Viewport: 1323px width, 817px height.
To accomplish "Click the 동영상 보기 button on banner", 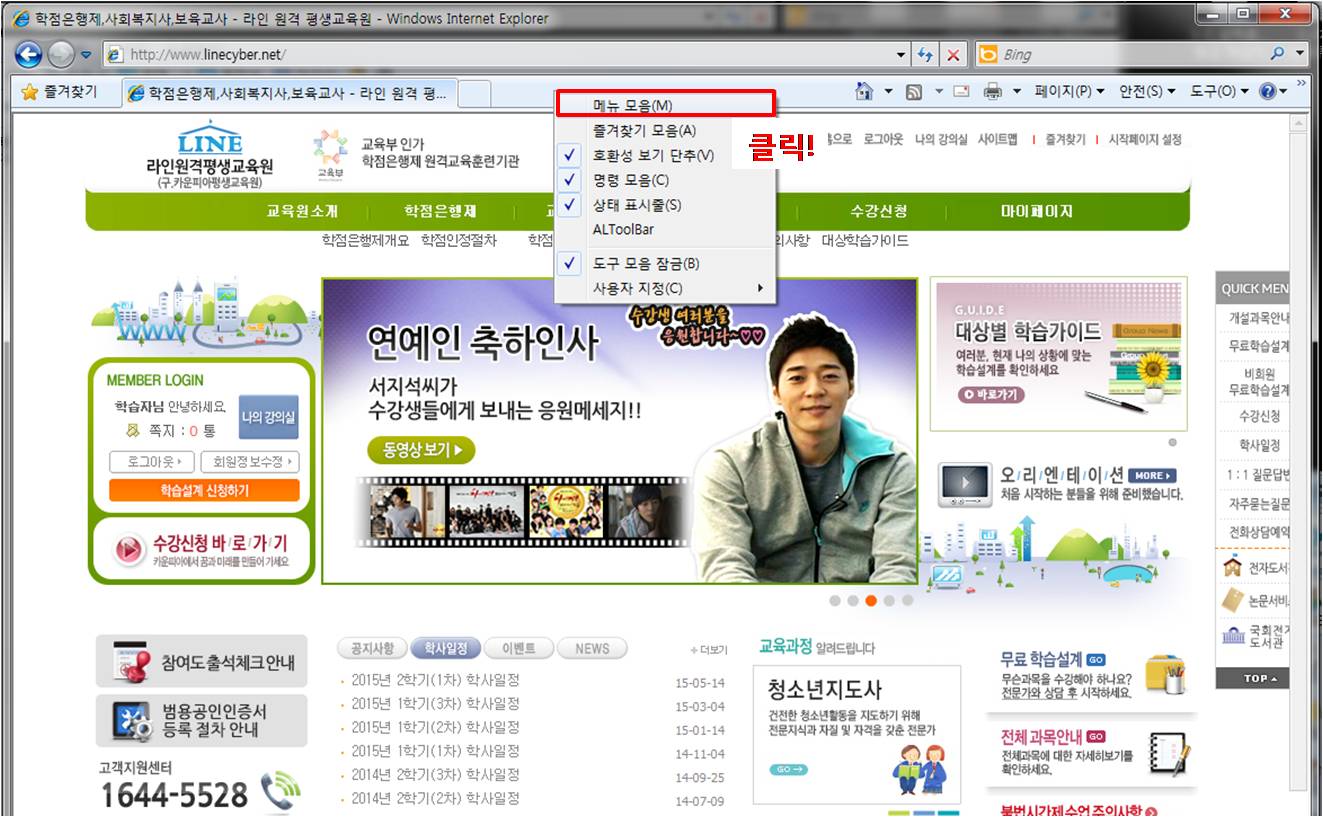I will (421, 450).
